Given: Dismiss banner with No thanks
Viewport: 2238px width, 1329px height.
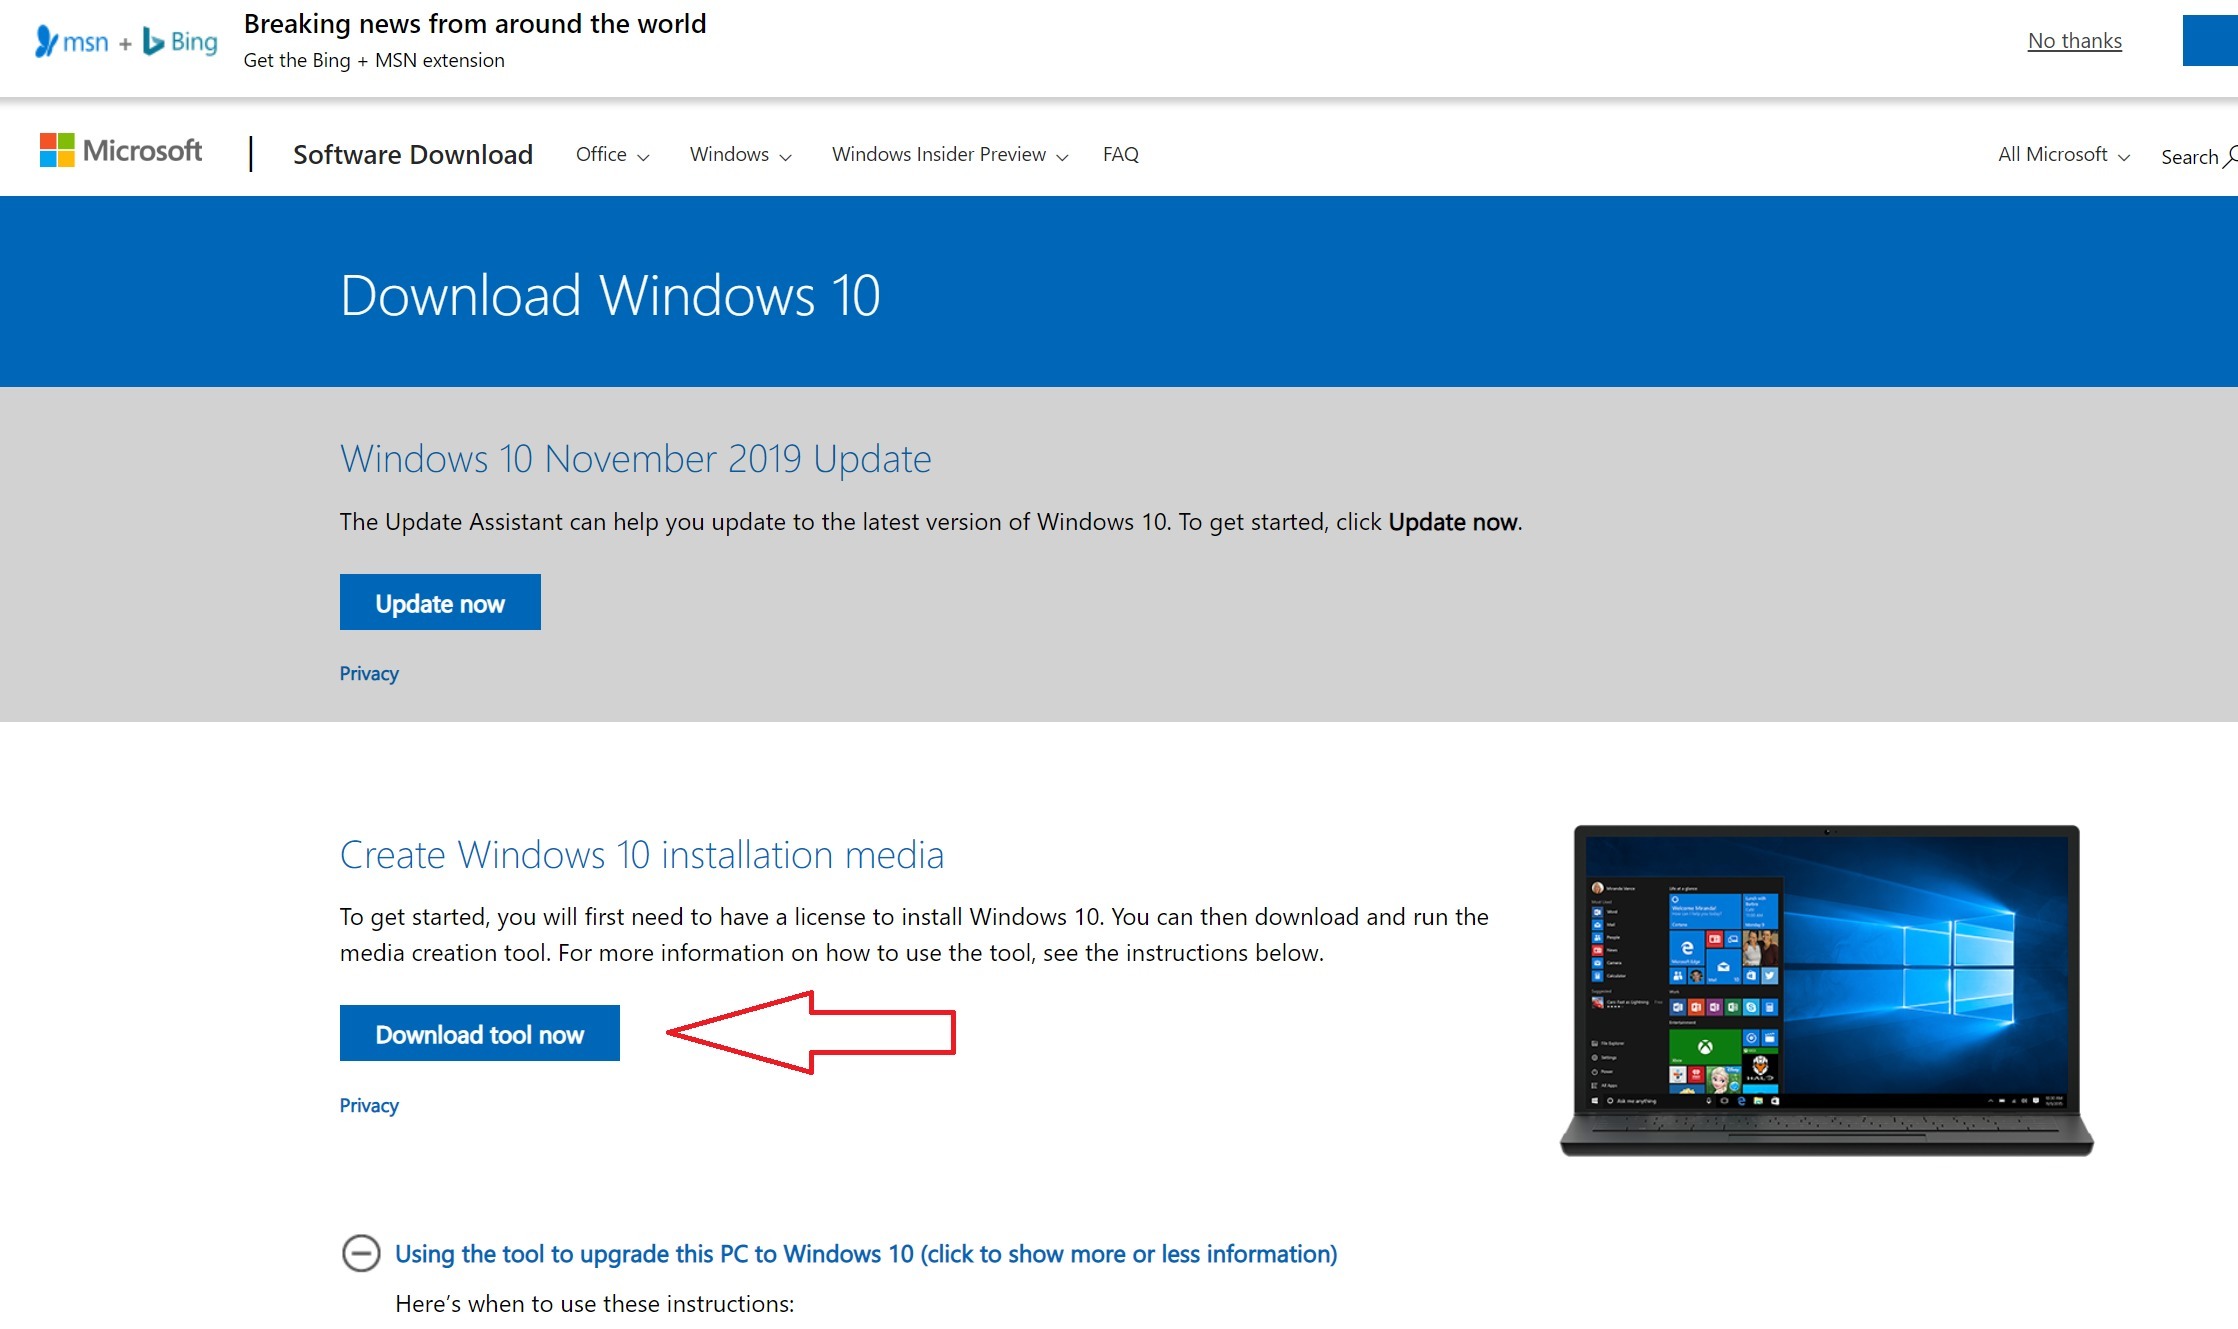Looking at the screenshot, I should tap(2074, 41).
